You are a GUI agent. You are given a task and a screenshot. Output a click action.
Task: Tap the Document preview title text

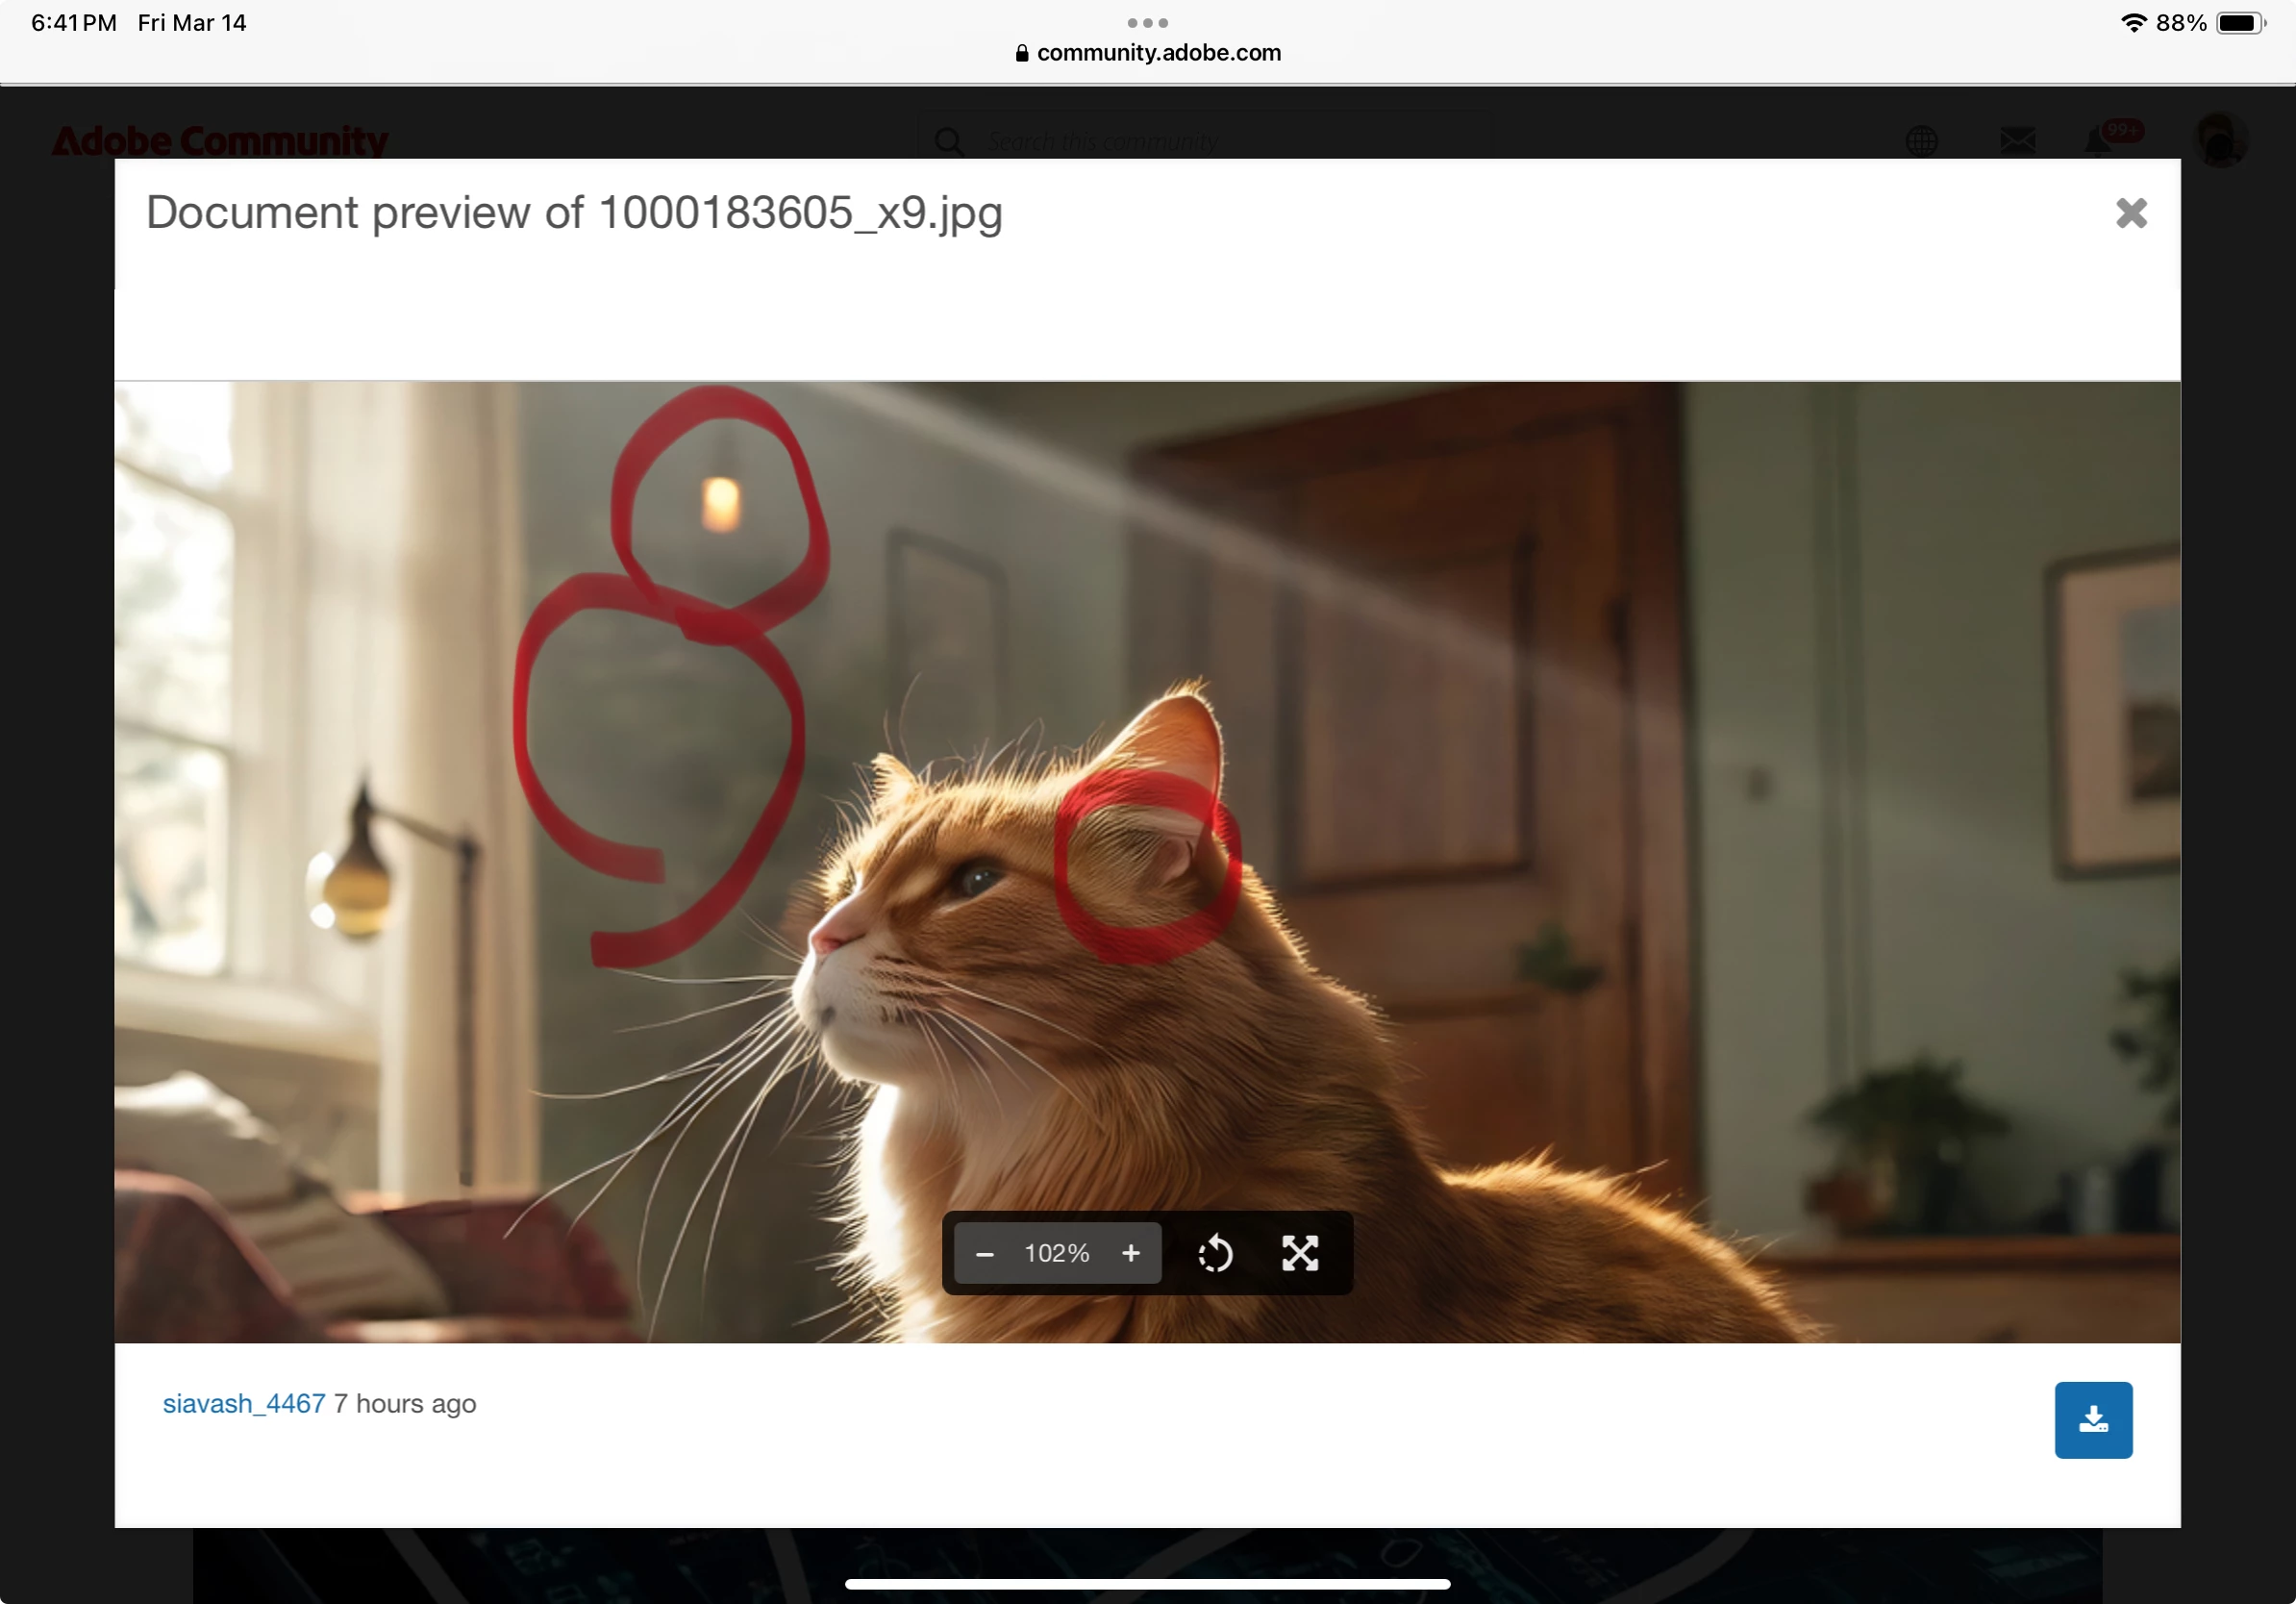coord(574,213)
